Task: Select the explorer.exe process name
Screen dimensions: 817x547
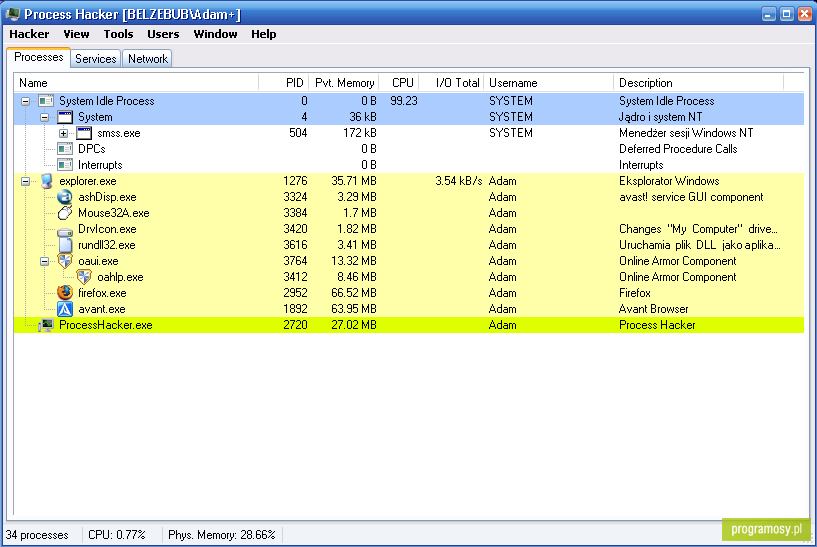Action: (88, 181)
